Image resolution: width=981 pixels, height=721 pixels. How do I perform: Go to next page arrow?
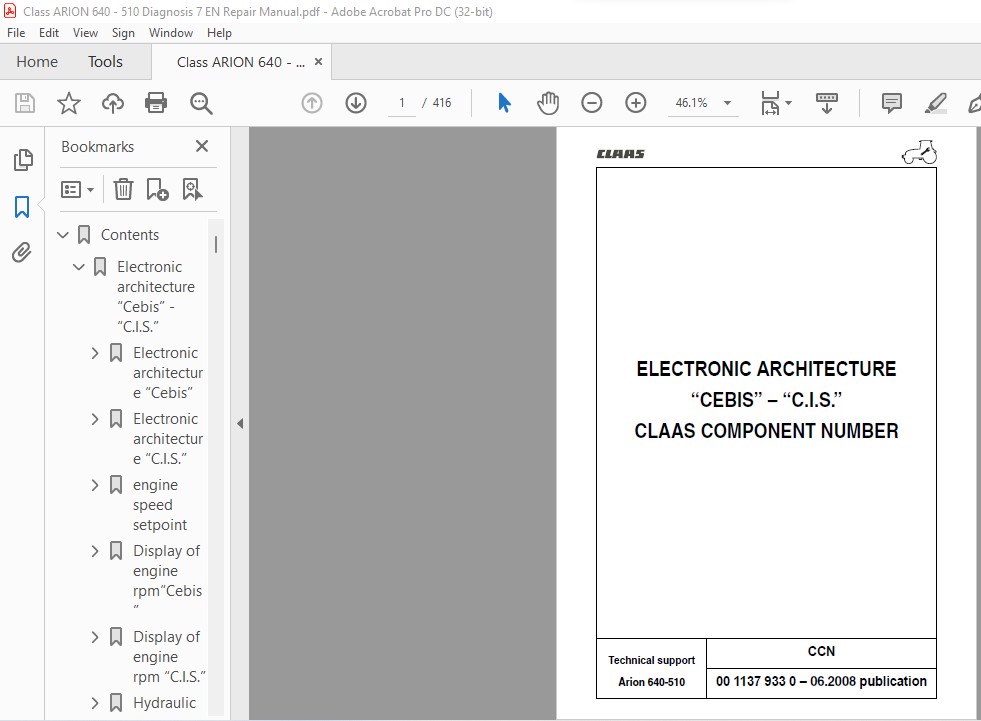click(x=356, y=103)
